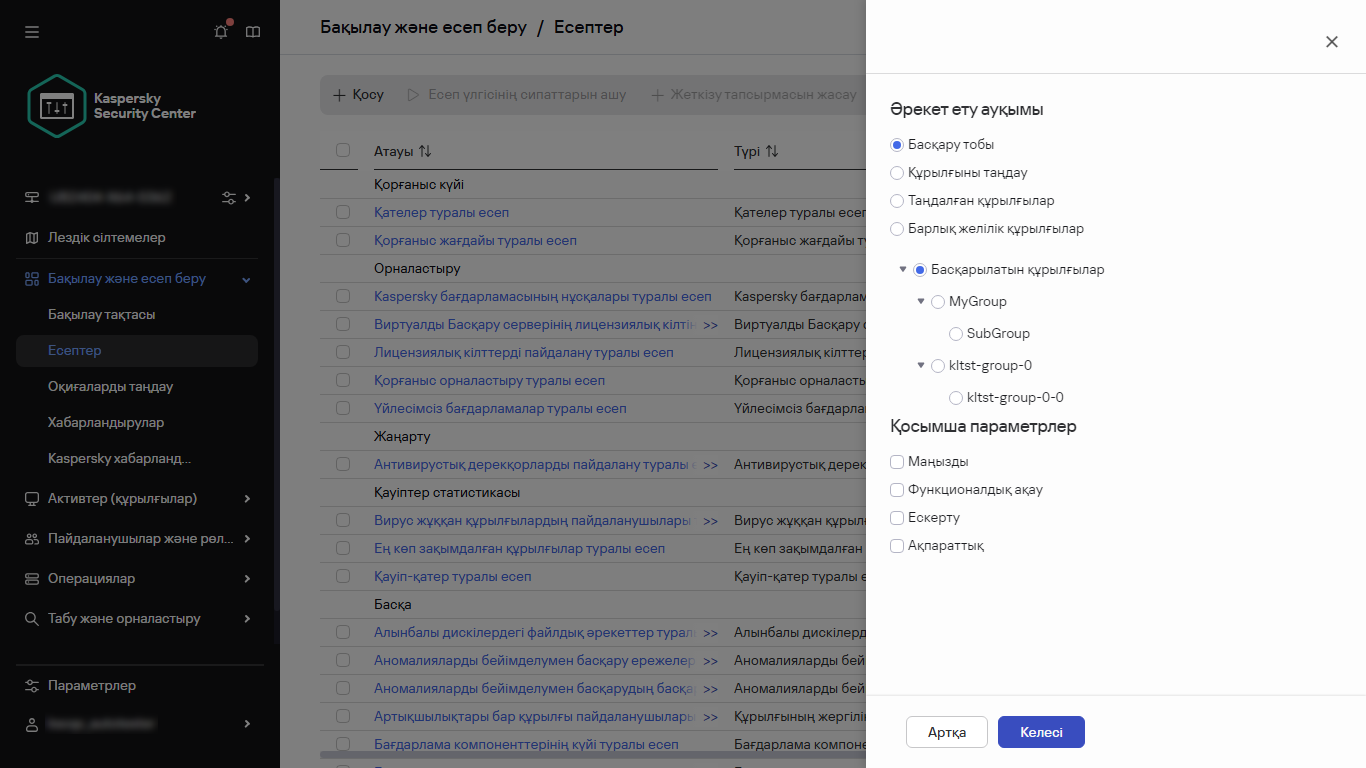1366x768 pixels.
Task: Enable the Маңызды checkbox
Action: (897, 462)
